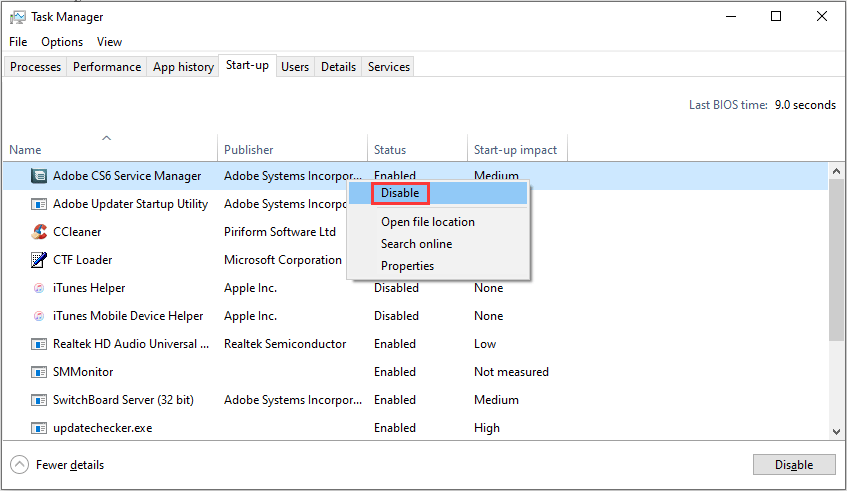Click Apple Inc. publisher for iTunes Mobile Device Helper
Image resolution: width=847 pixels, height=491 pixels.
(x=251, y=316)
